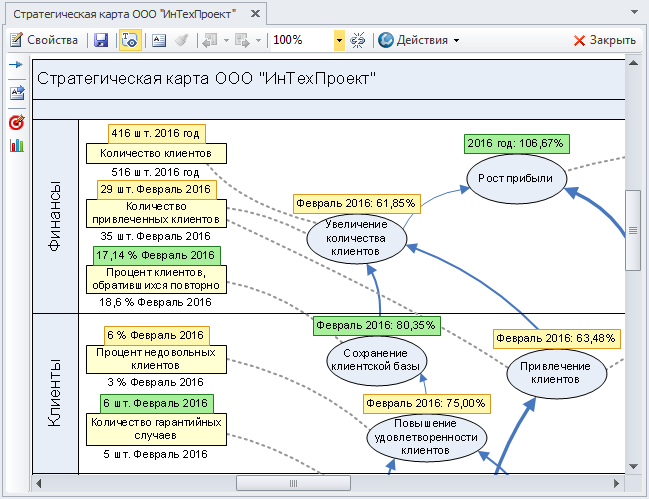Open Свойства properties editor
Viewport: 649px width, 499px height.
(x=44, y=40)
